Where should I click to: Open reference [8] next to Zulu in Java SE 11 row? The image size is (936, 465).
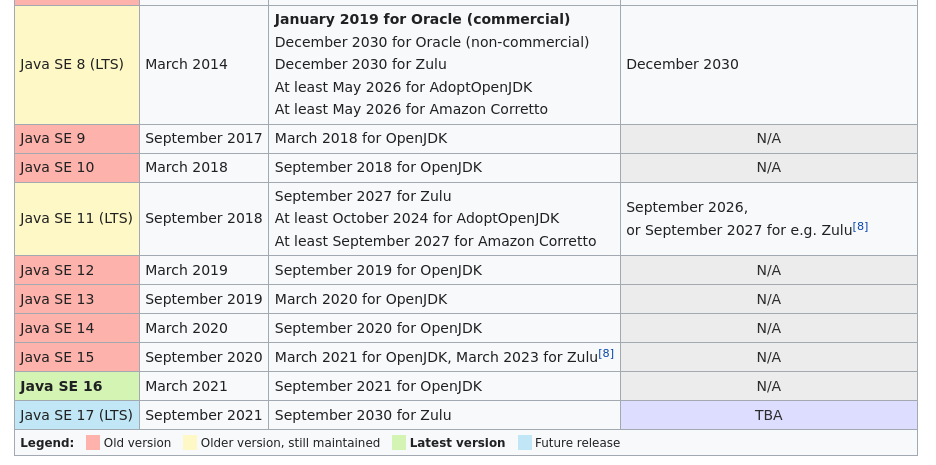860,227
